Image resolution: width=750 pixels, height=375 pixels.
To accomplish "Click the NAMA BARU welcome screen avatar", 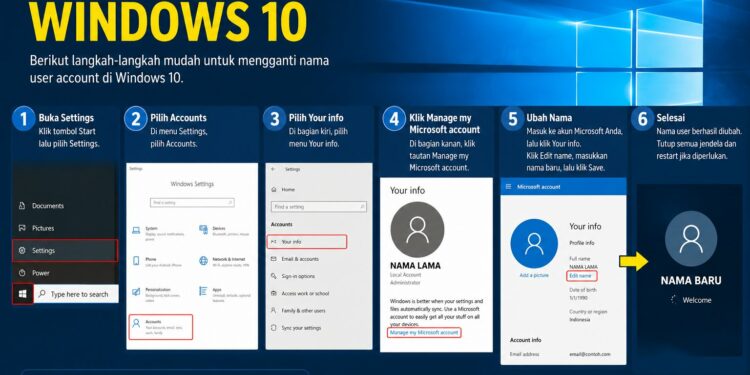I will click(691, 238).
